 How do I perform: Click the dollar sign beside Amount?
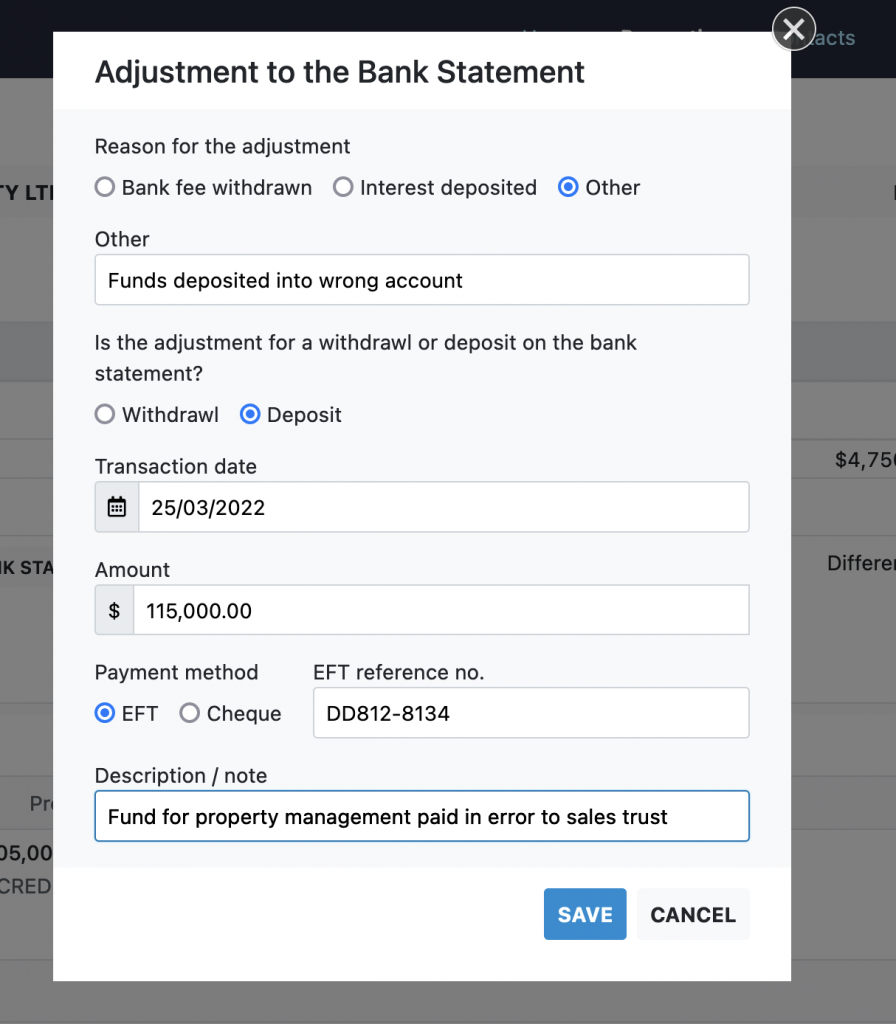(114, 610)
